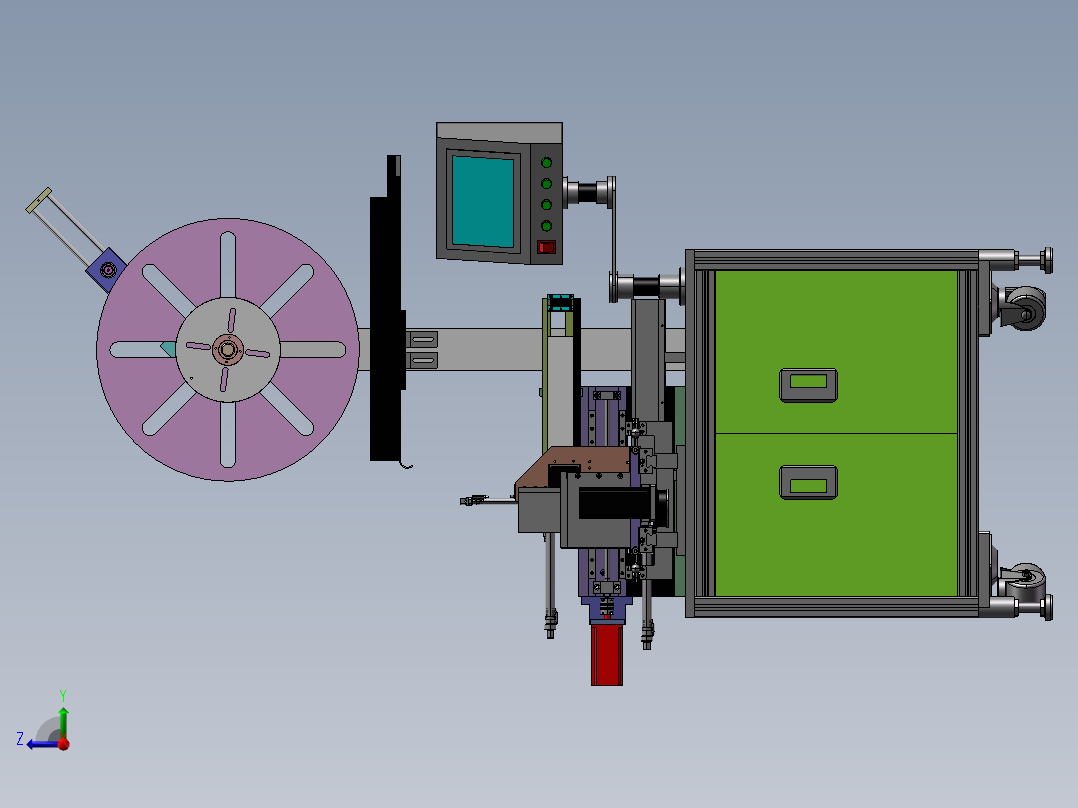This screenshot has height=808, width=1078.
Task: Click the upper green drawer handle
Action: (x=808, y=385)
